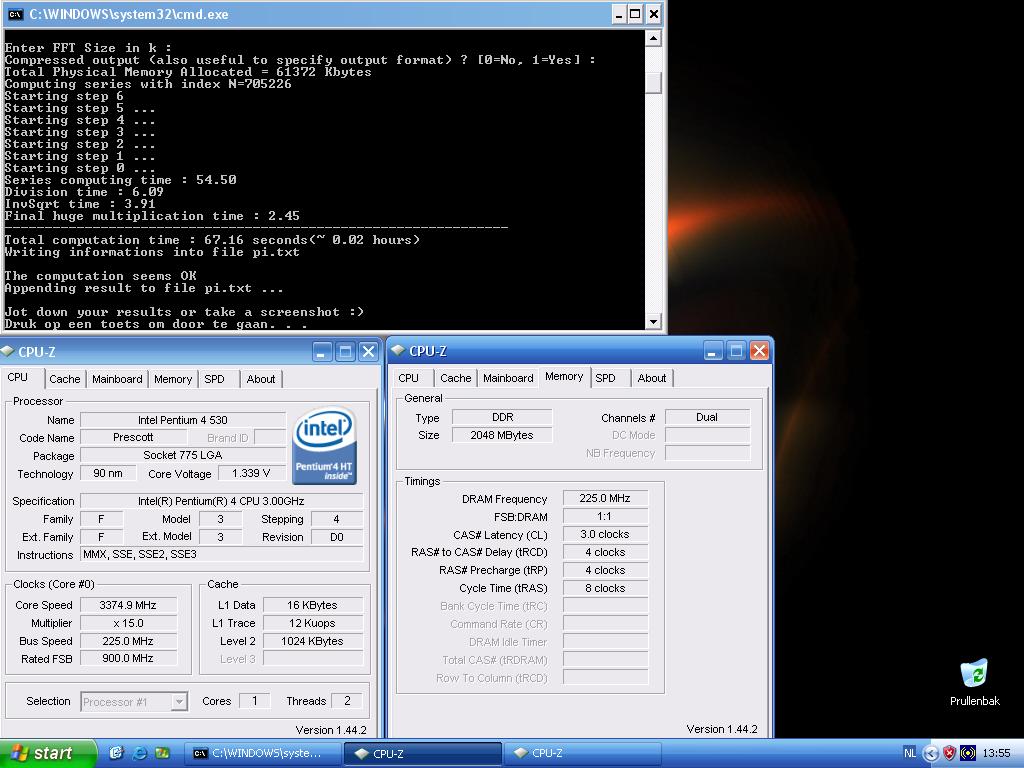Click the red shield security tray icon
The width and height of the screenshot is (1024, 768).
pyautogui.click(x=950, y=753)
